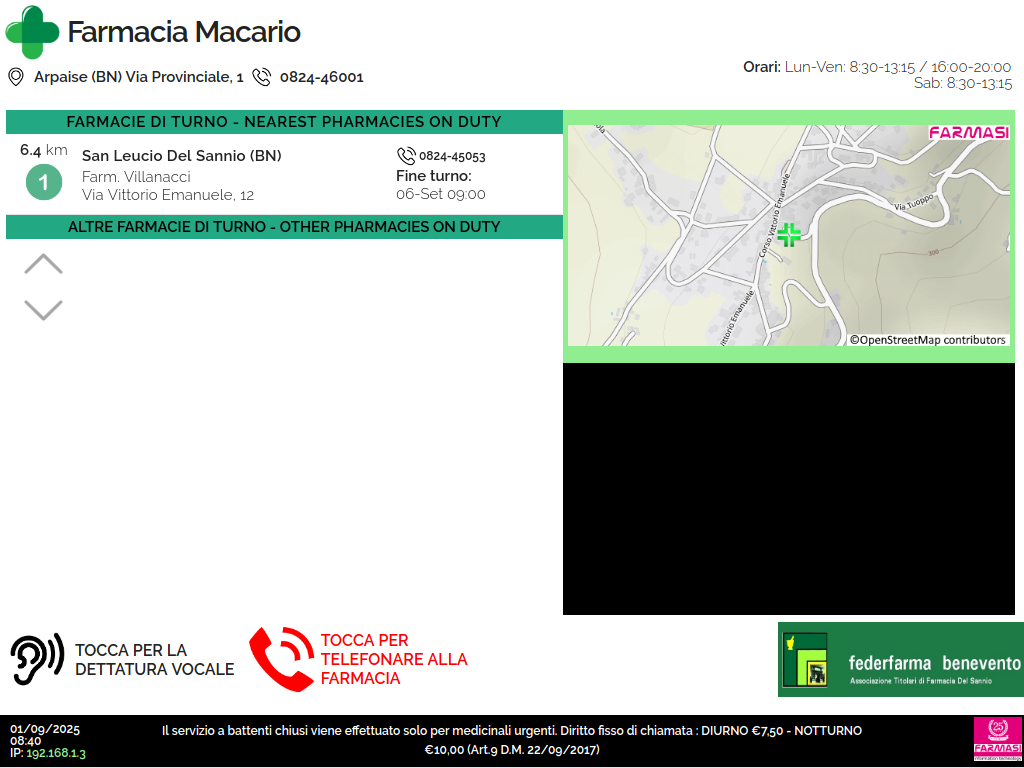1024x768 pixels.
Task: Click the Farmacia Macario title
Action: 184,32
